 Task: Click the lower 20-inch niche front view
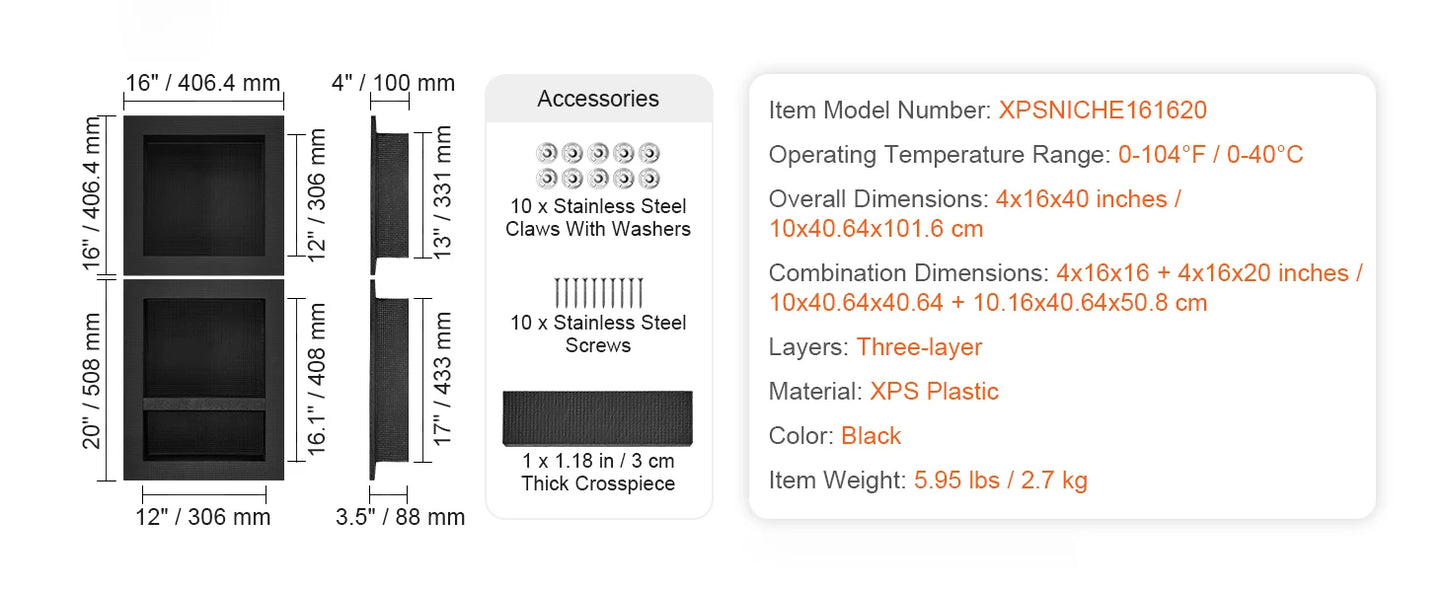click(x=204, y=380)
